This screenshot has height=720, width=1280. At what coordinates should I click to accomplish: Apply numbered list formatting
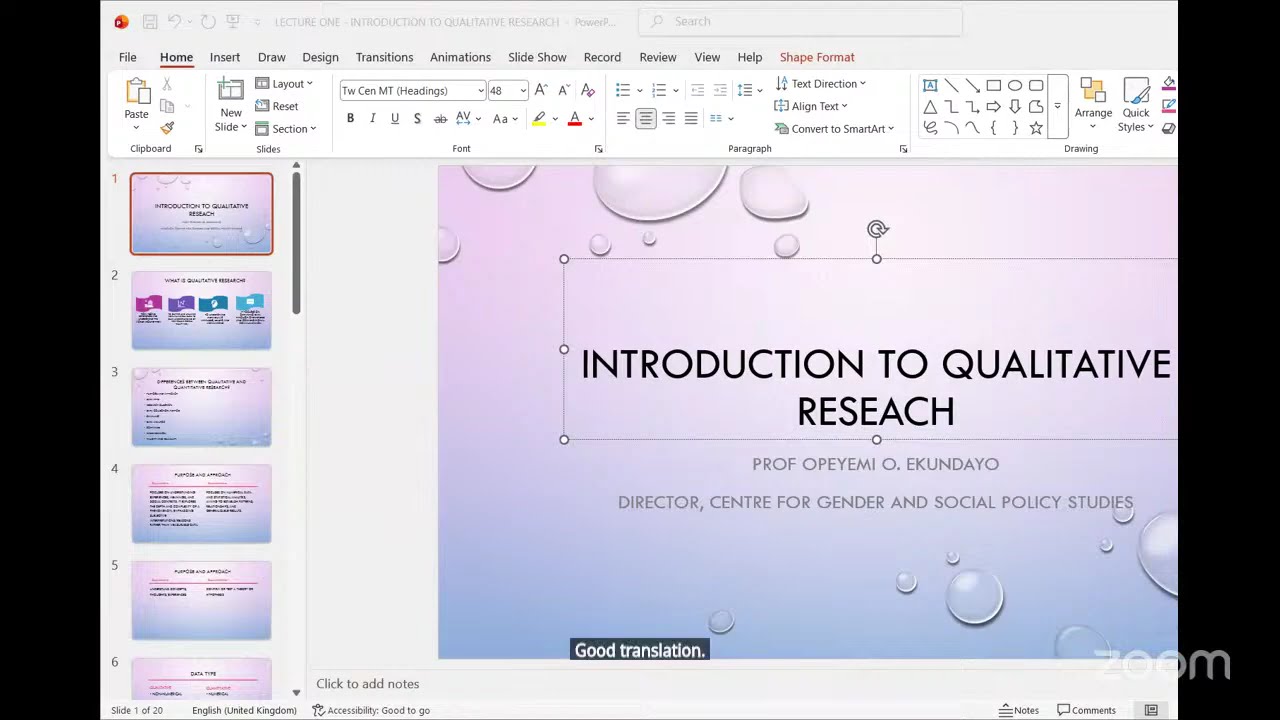click(x=659, y=91)
